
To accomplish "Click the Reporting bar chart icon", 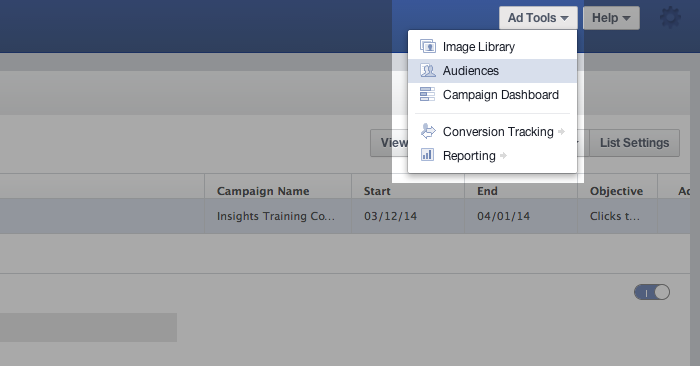I will [x=427, y=155].
